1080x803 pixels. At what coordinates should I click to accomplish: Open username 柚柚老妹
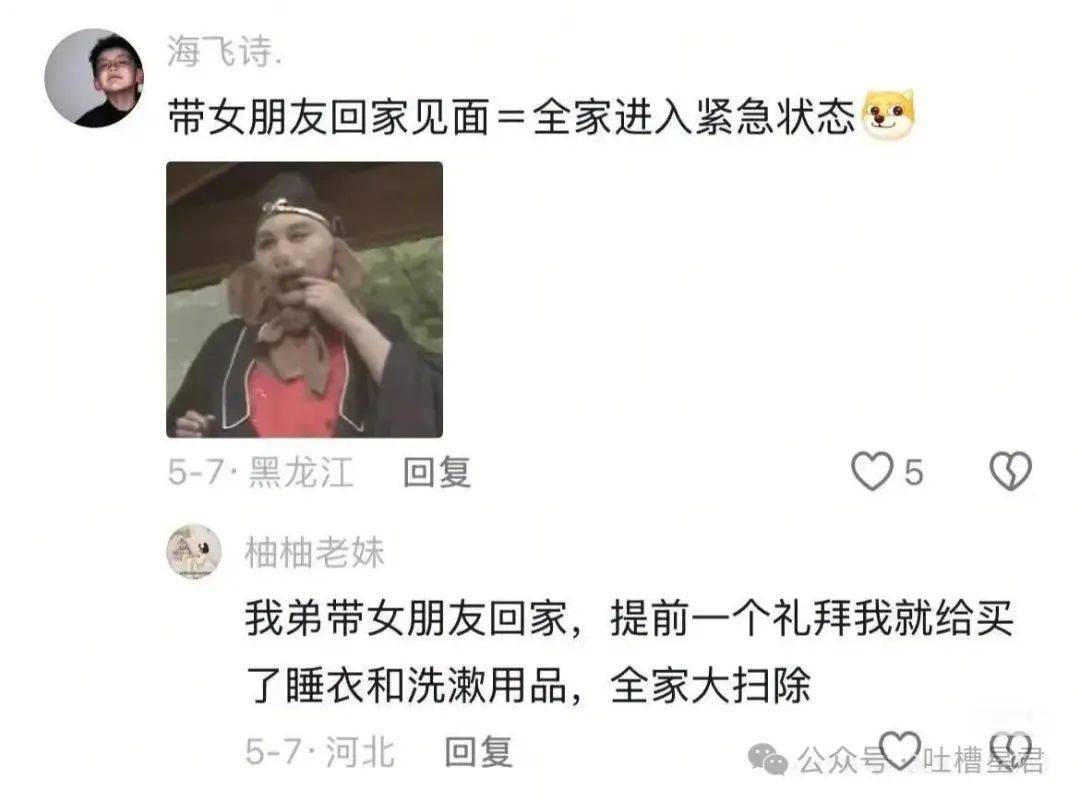(x=314, y=553)
